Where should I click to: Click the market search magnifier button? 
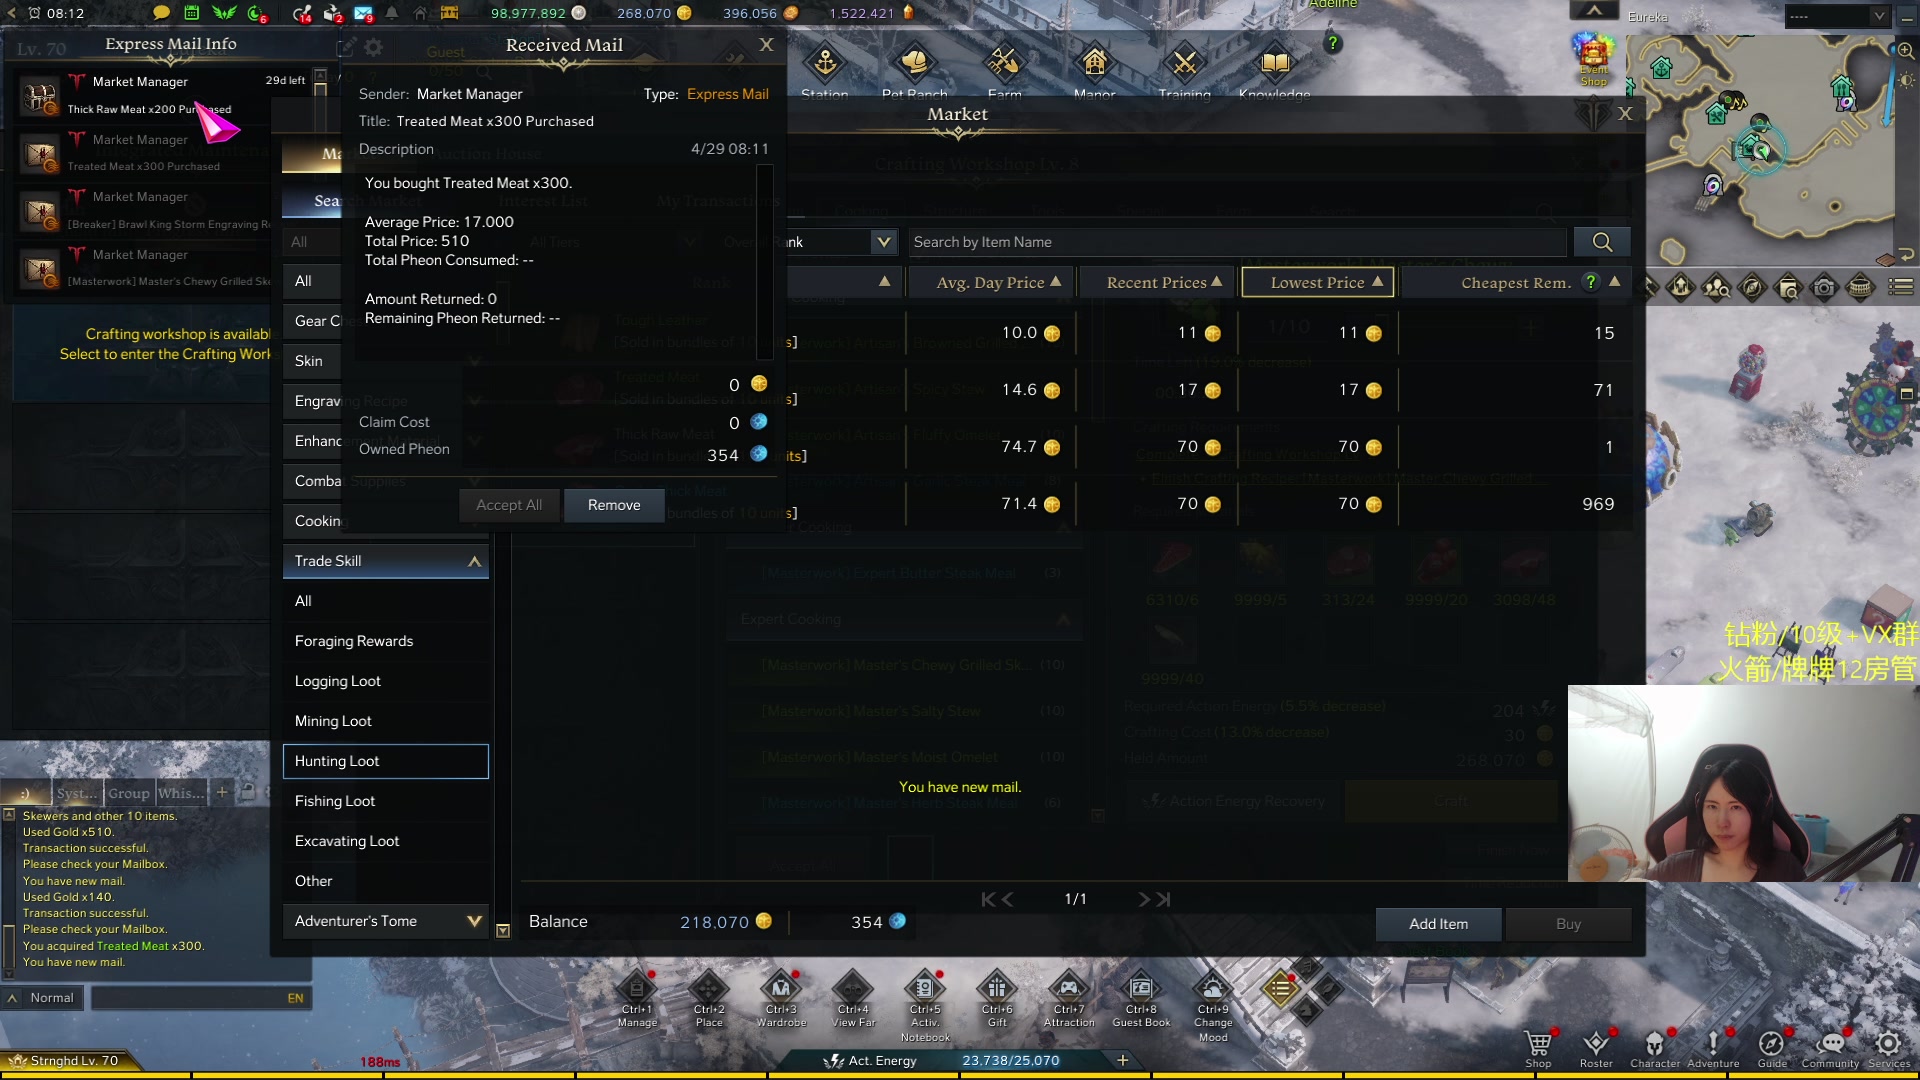1601,242
